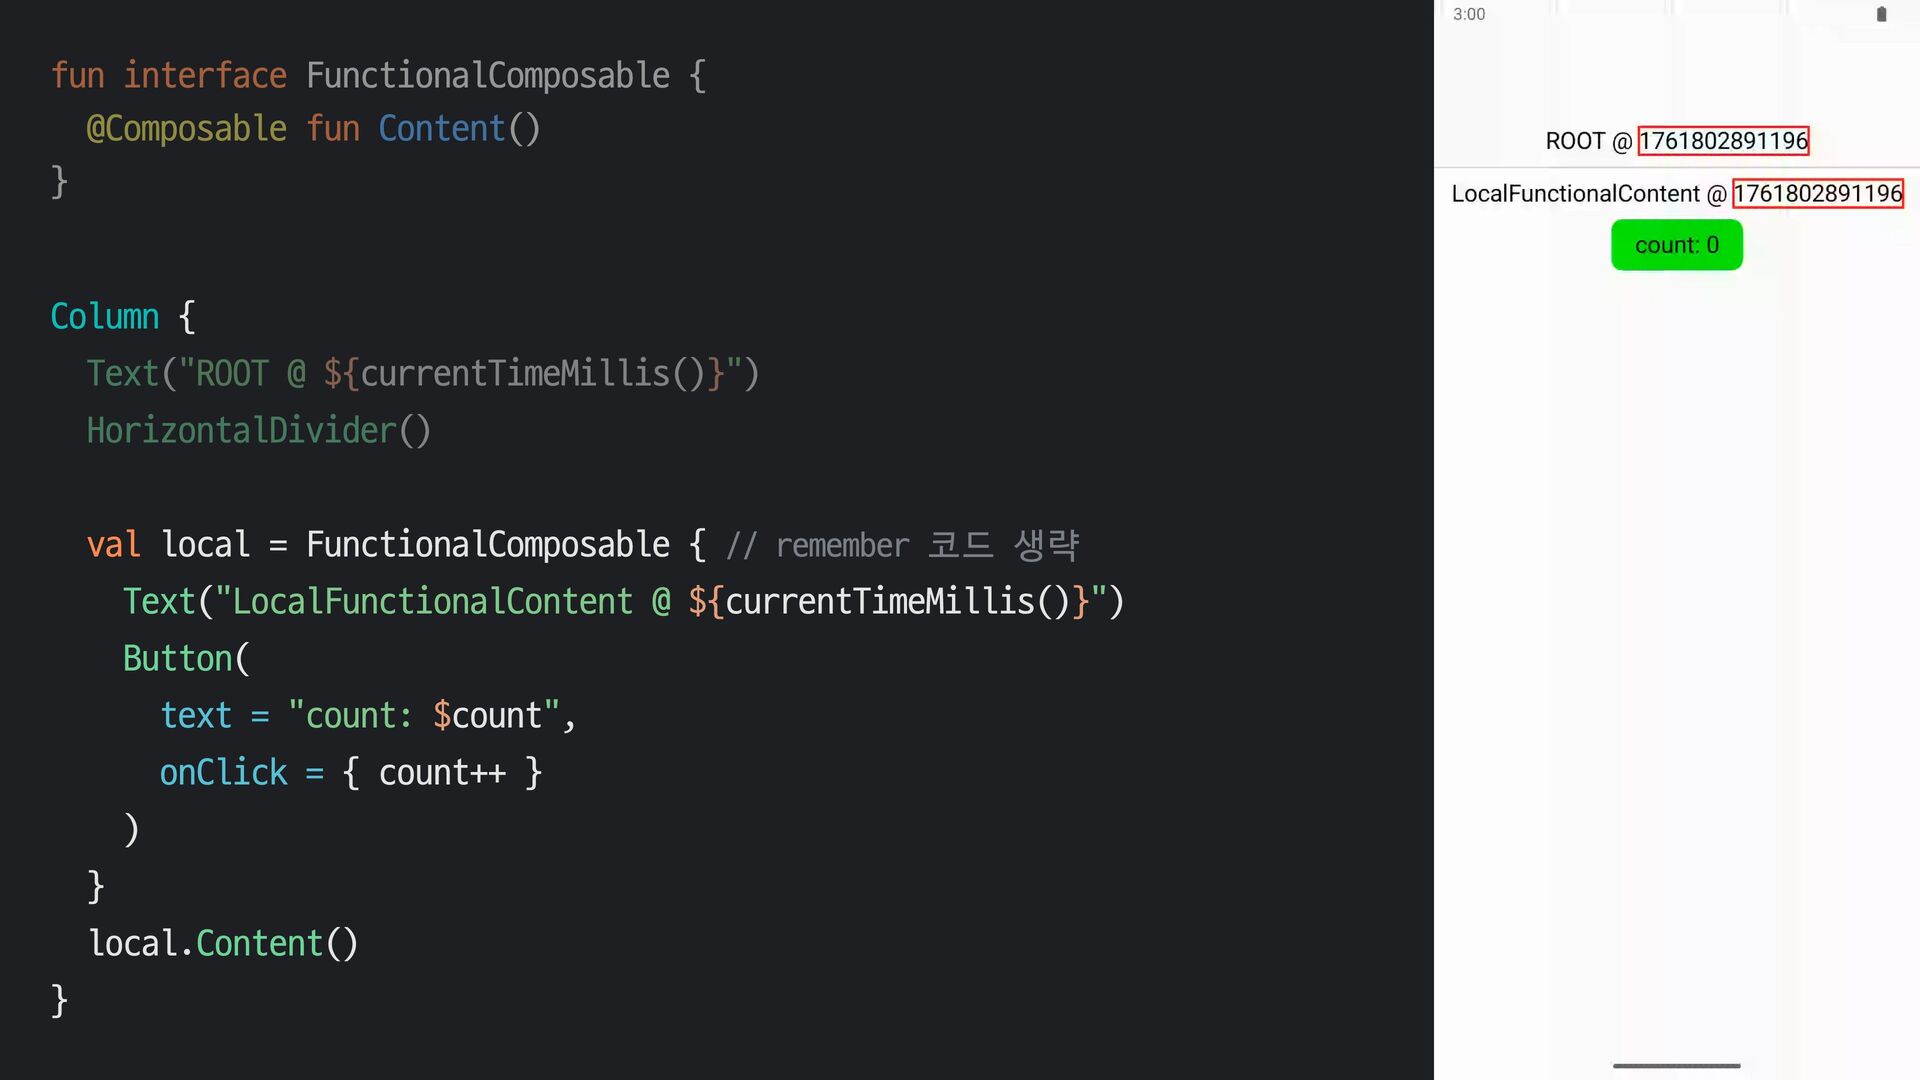1920x1080 pixels.
Task: Click the FunctionalComposable interface name
Action: point(487,76)
